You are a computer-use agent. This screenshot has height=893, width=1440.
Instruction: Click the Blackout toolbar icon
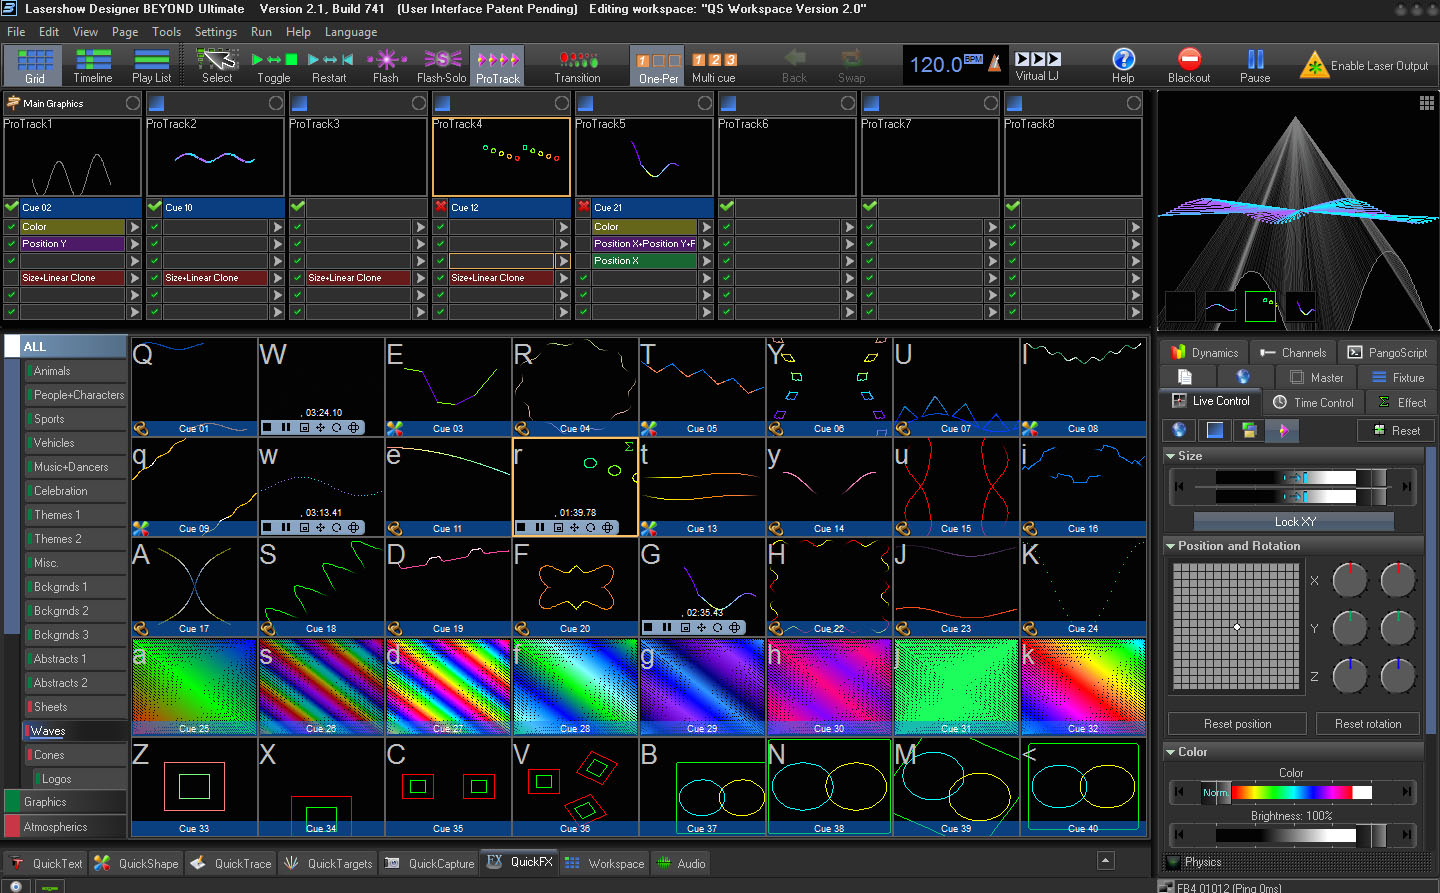[x=1188, y=65]
